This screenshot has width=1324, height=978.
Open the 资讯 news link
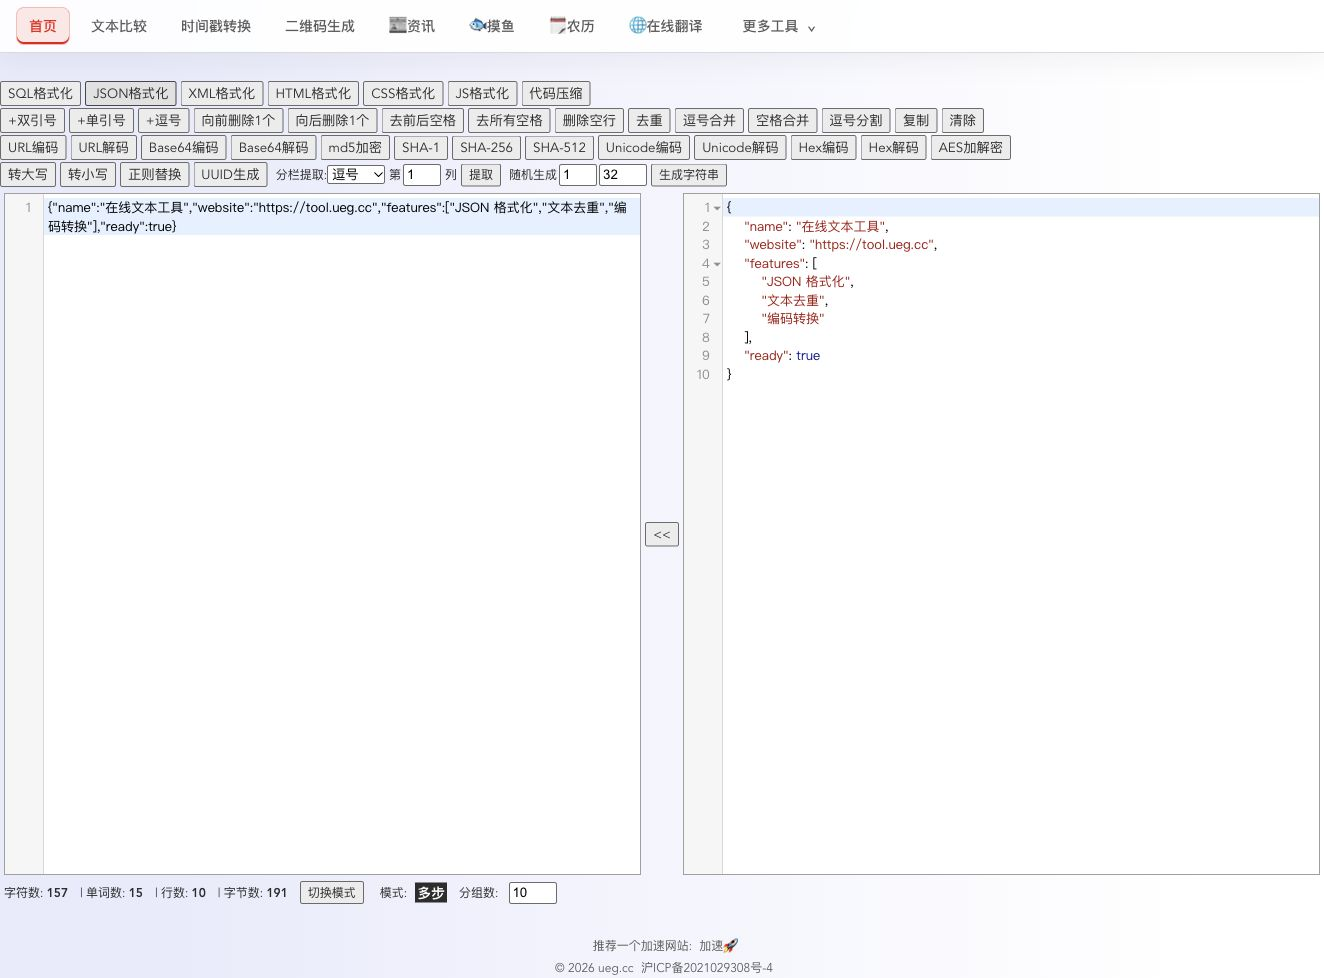(x=412, y=27)
